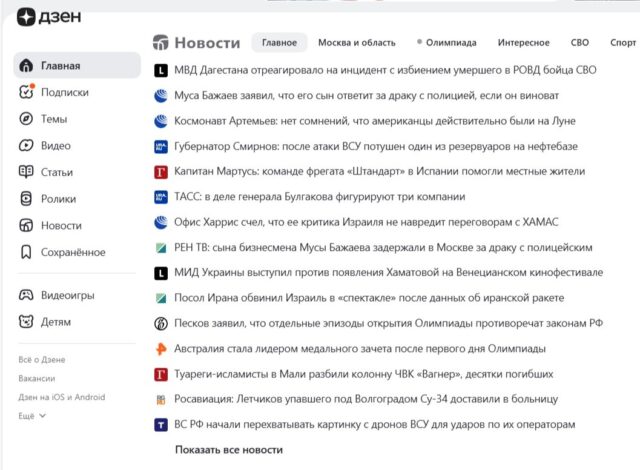Open headline Муса Бажаев заявил
Viewport: 640px width, 470px height.
(366, 95)
